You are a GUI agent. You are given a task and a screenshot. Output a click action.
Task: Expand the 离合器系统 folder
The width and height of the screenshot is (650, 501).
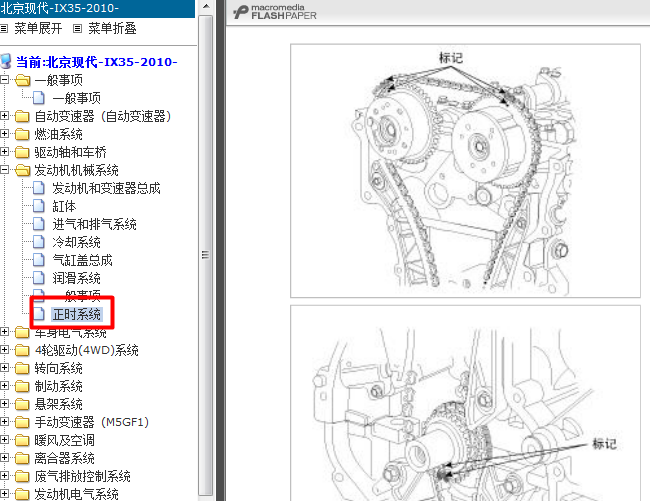point(4,458)
